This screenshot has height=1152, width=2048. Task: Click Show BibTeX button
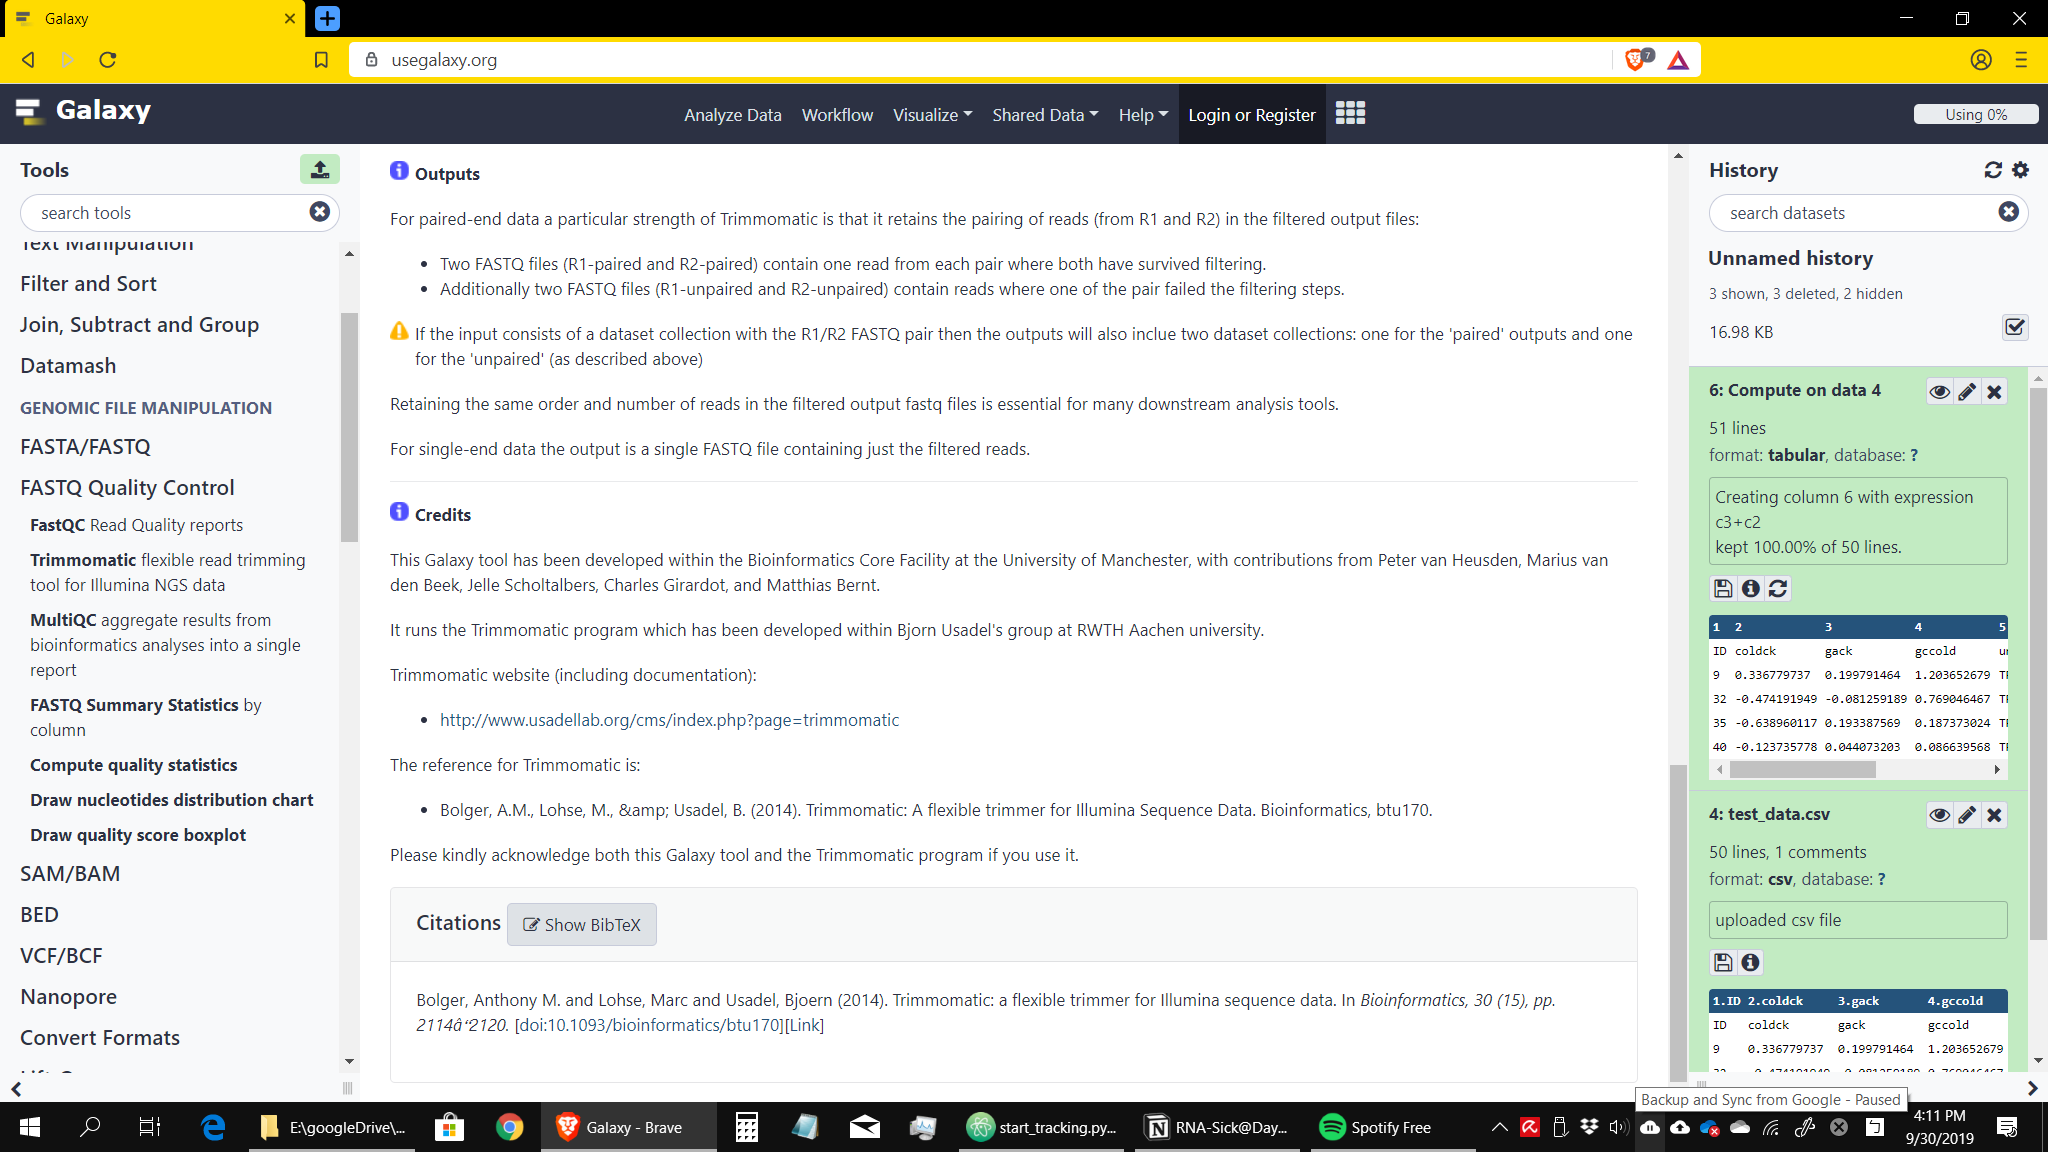click(582, 924)
